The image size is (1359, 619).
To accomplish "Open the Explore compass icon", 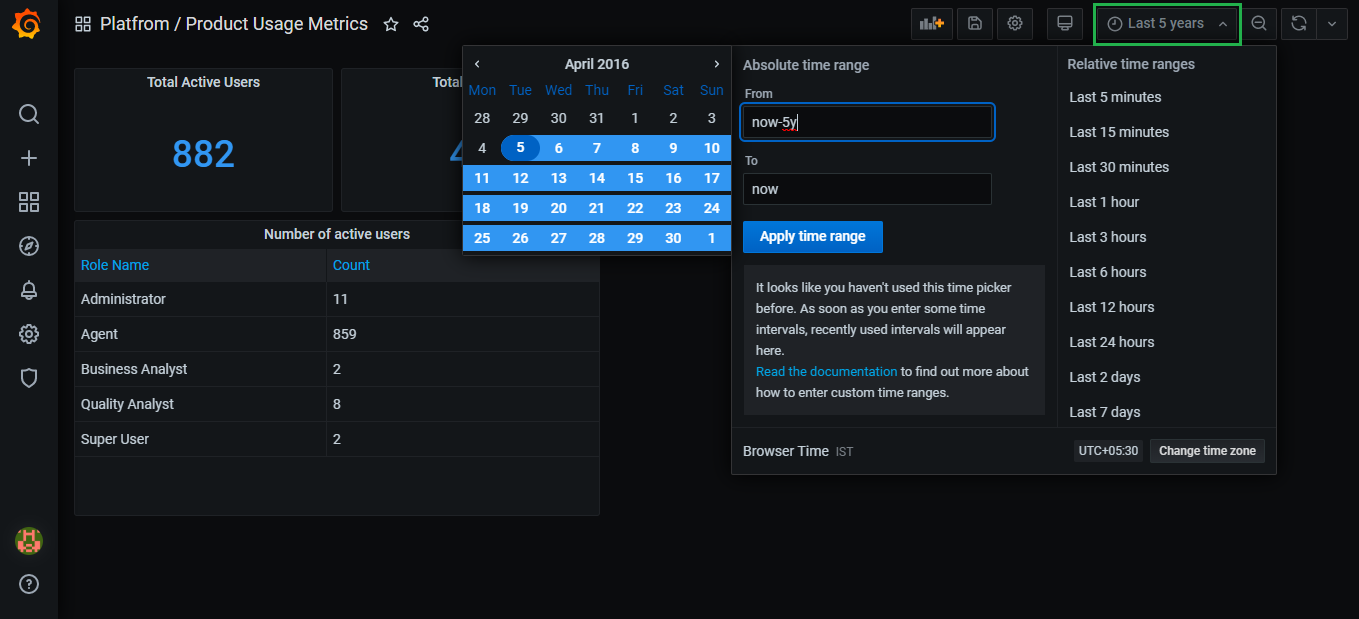I will (29, 246).
